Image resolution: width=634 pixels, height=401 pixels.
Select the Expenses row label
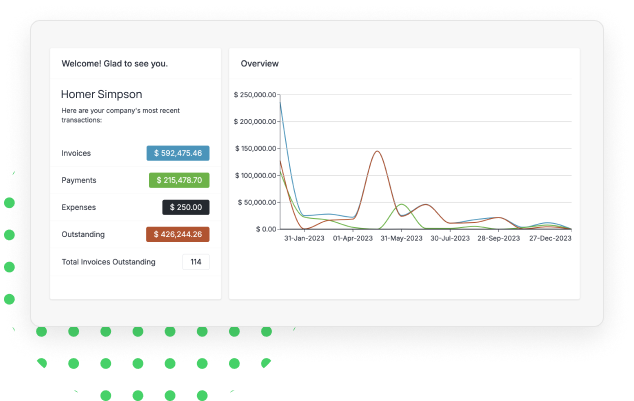tap(79, 207)
